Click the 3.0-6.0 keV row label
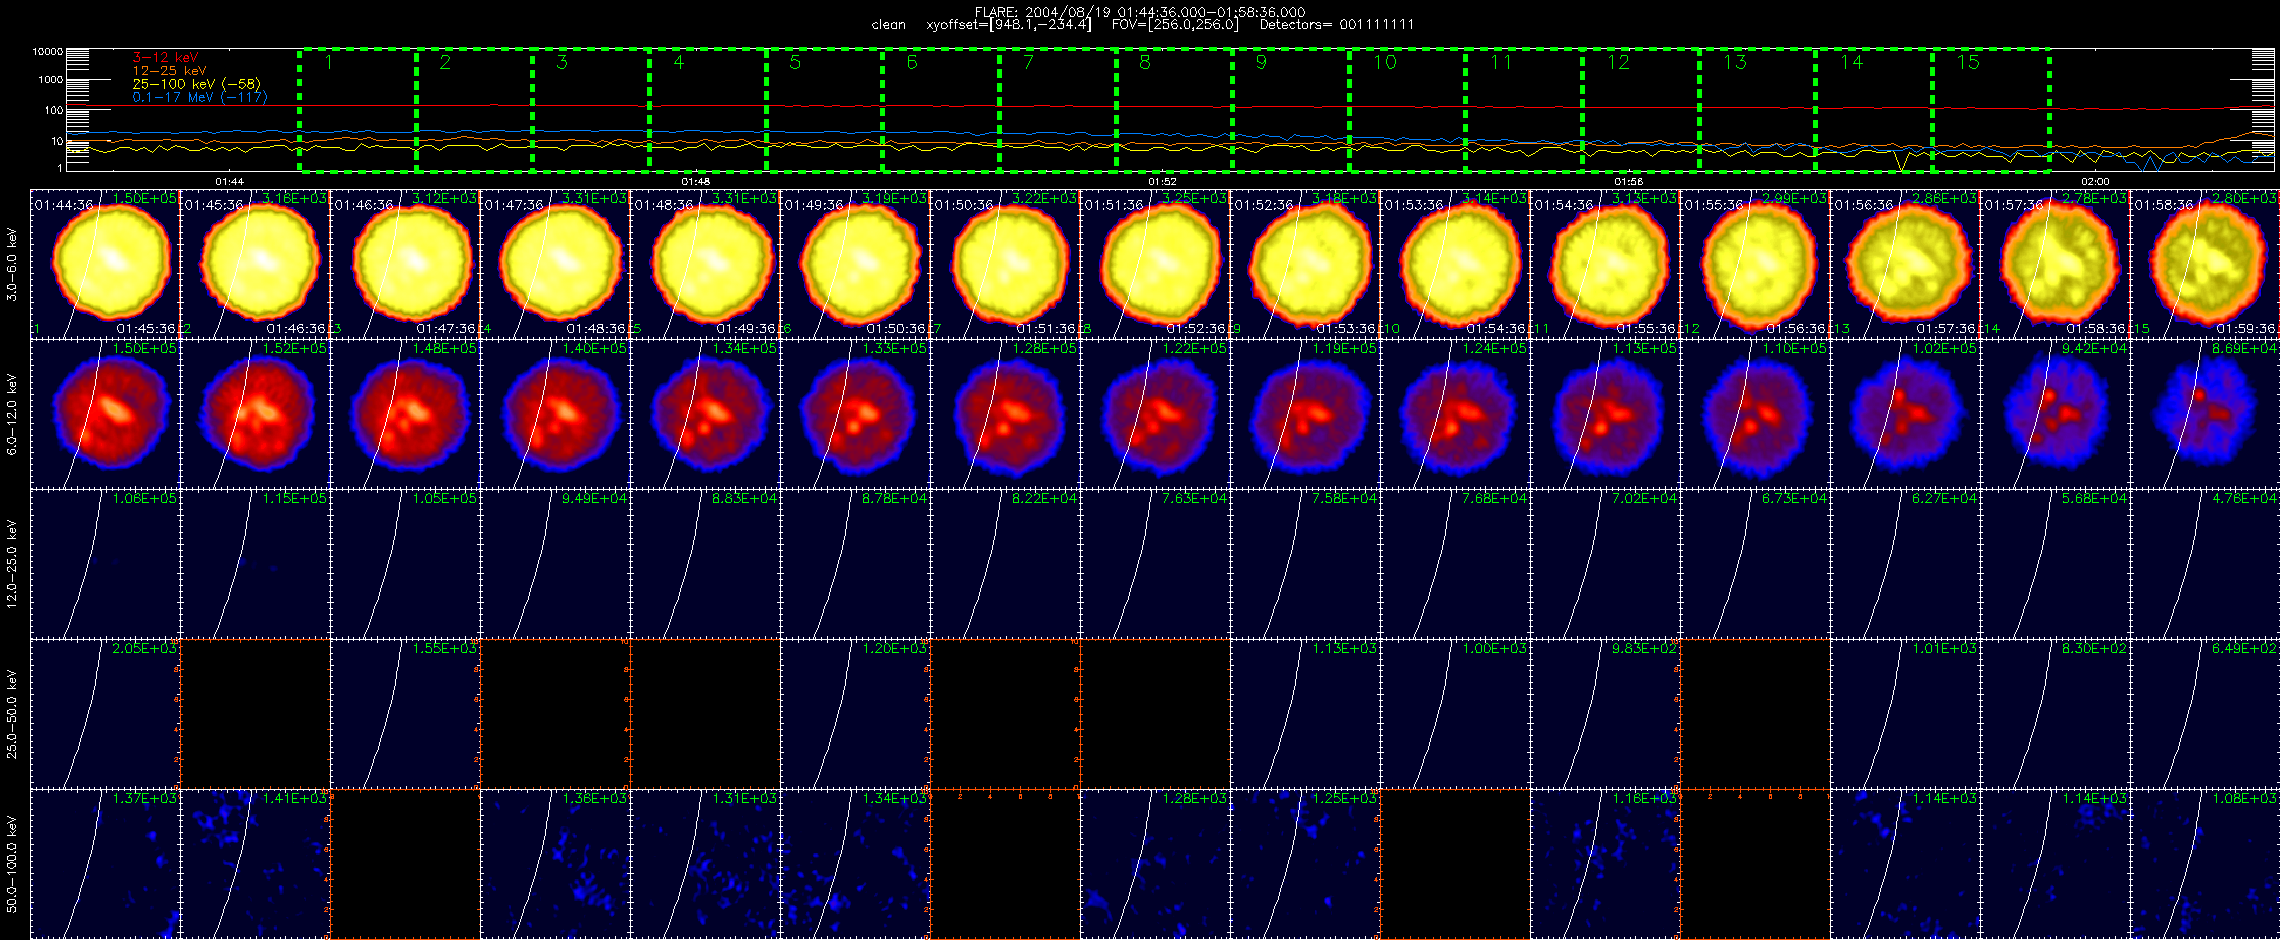Image resolution: width=2280 pixels, height=940 pixels. point(12,265)
